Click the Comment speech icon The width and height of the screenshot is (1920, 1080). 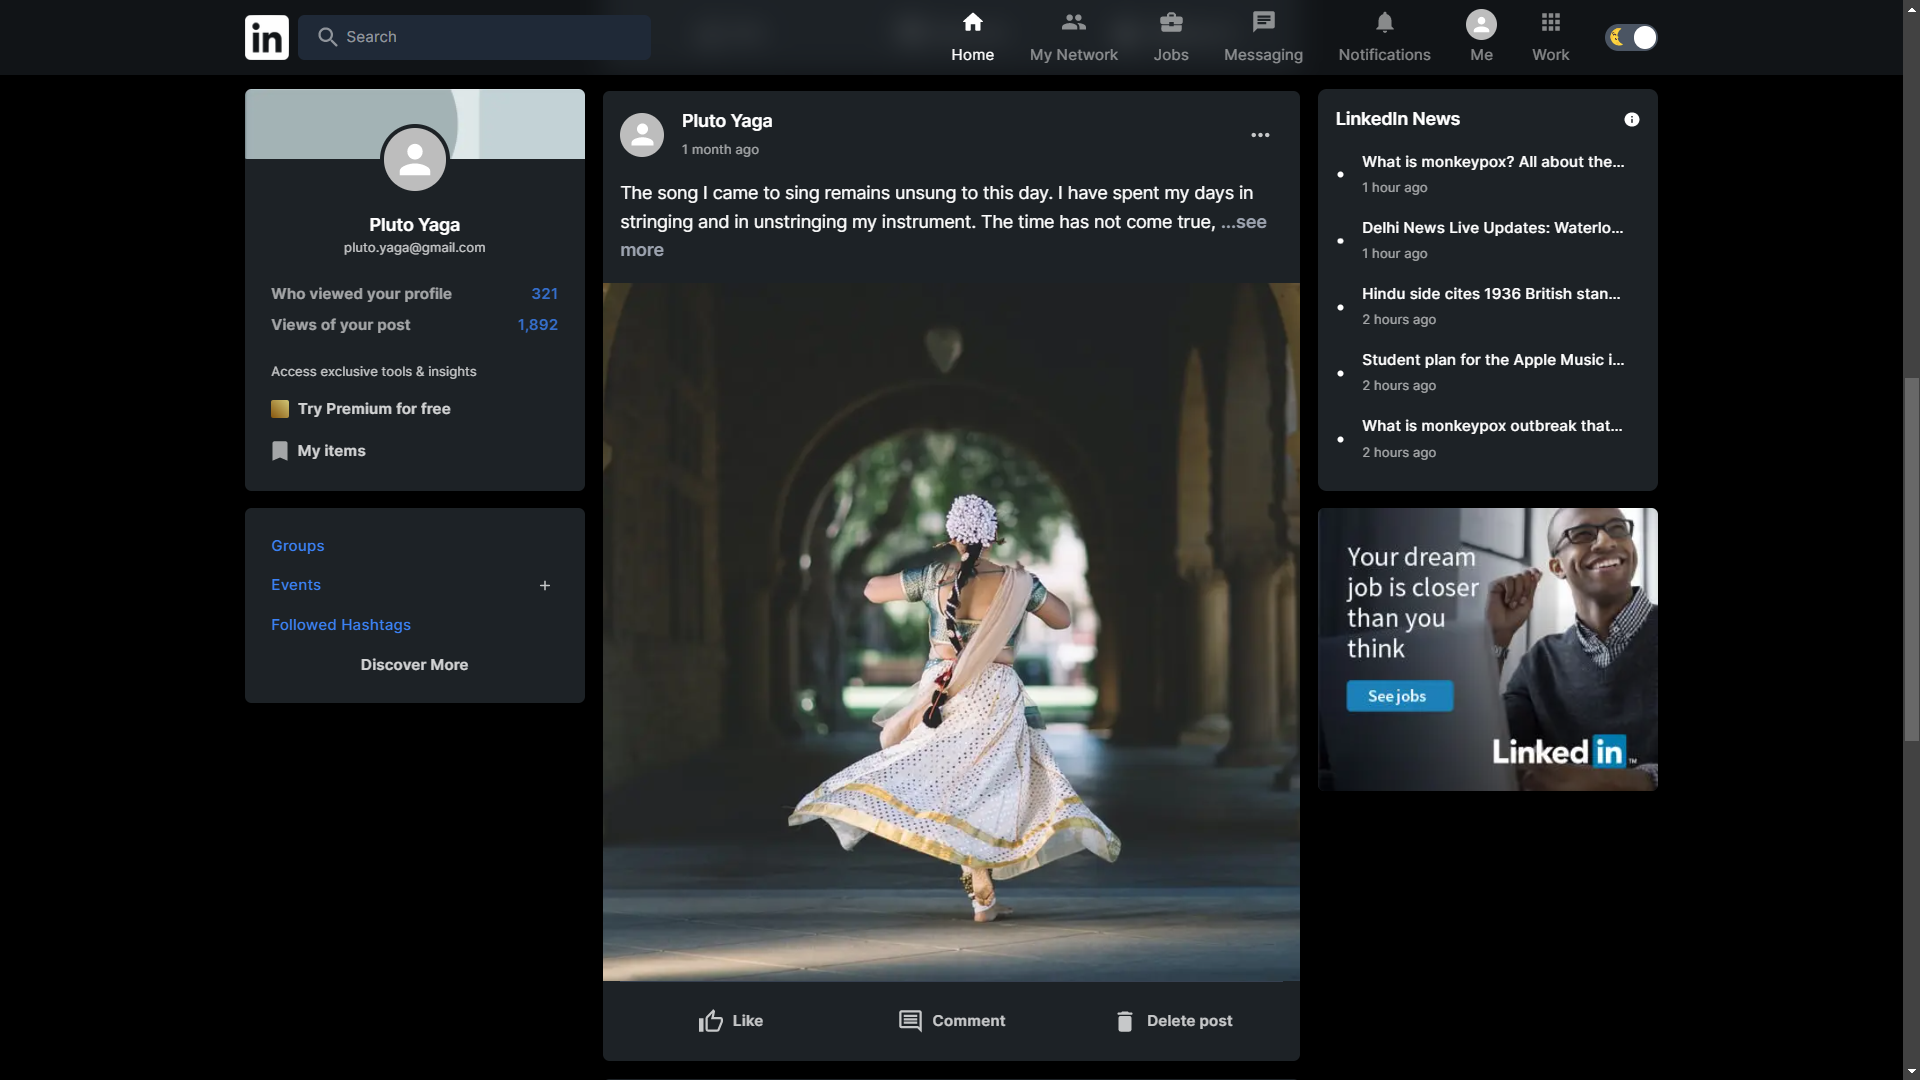tap(910, 1021)
